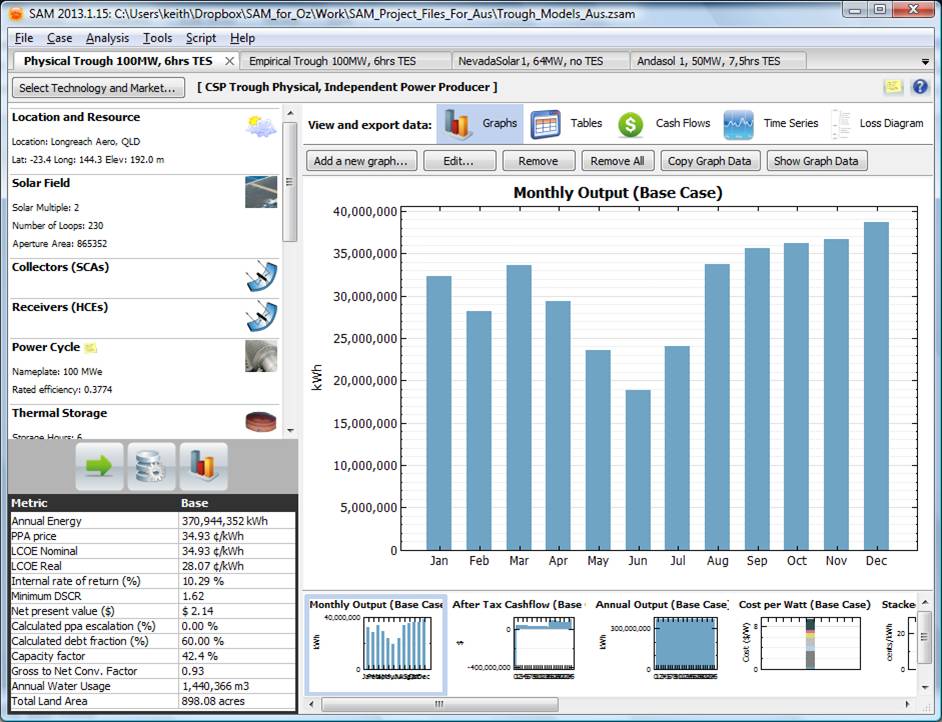Open the Receivers (HCEs) icon

[261, 315]
